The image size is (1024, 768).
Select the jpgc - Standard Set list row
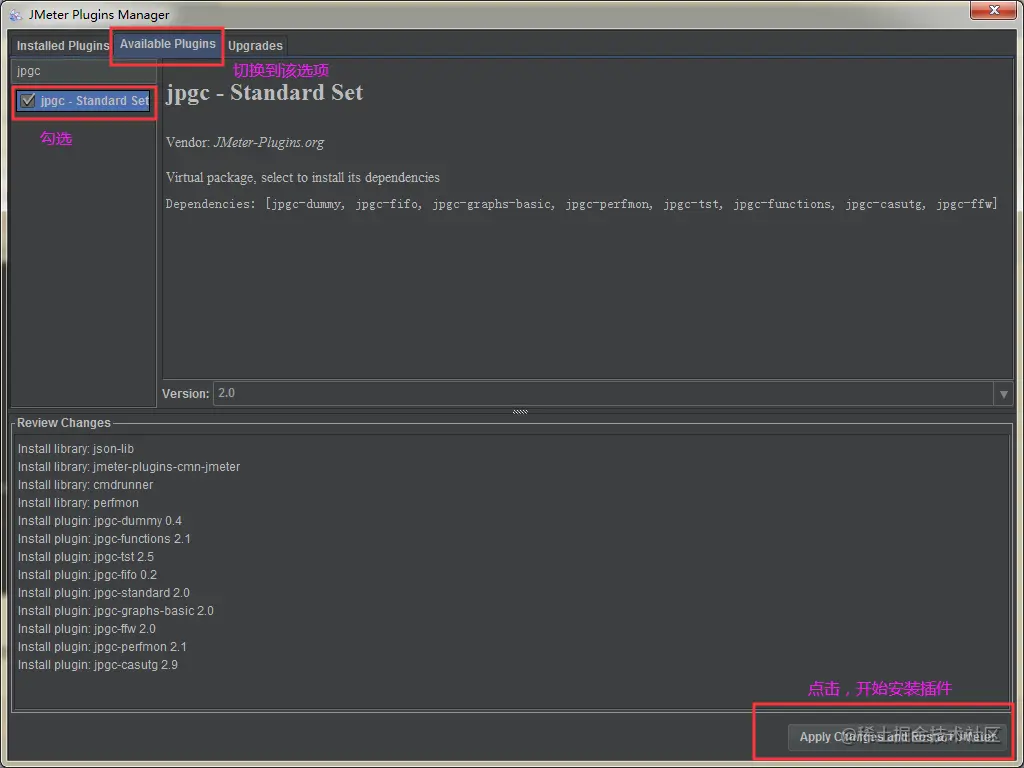point(84,101)
